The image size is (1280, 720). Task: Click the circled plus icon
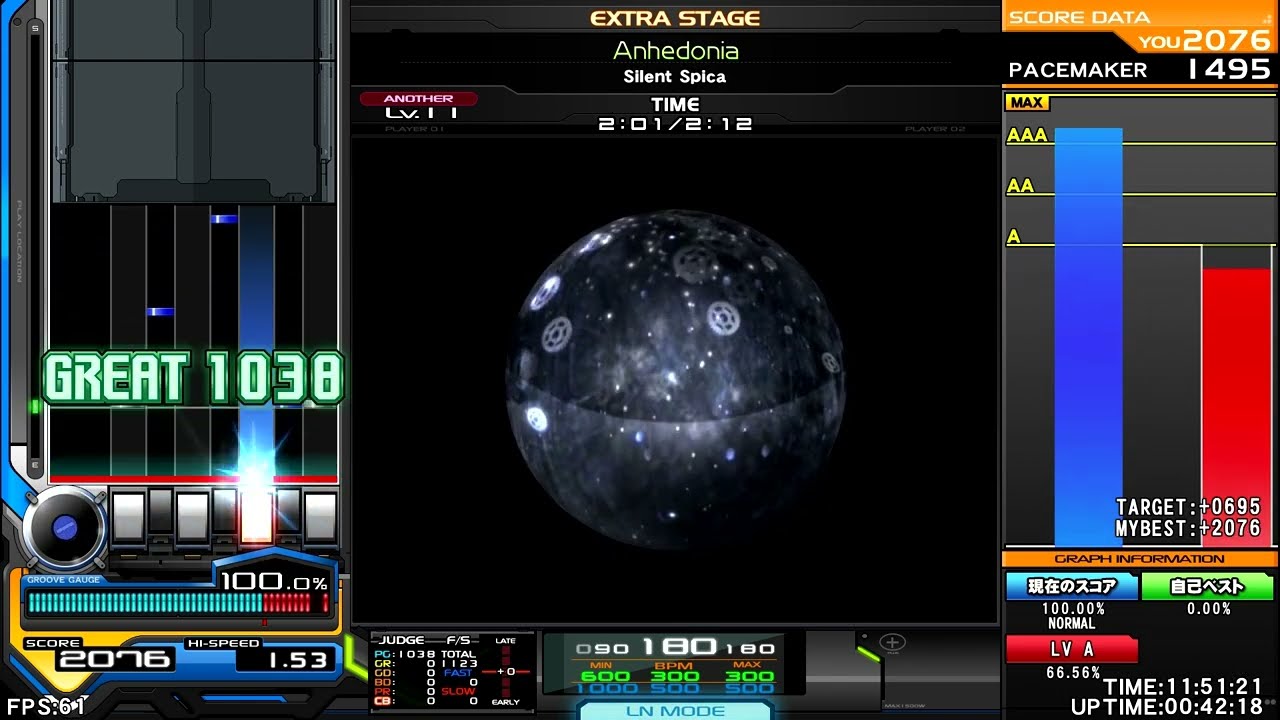[892, 643]
